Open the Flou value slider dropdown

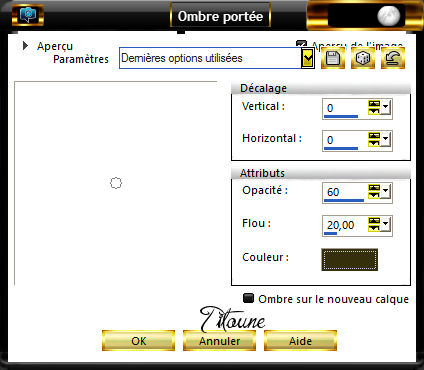[386, 224]
